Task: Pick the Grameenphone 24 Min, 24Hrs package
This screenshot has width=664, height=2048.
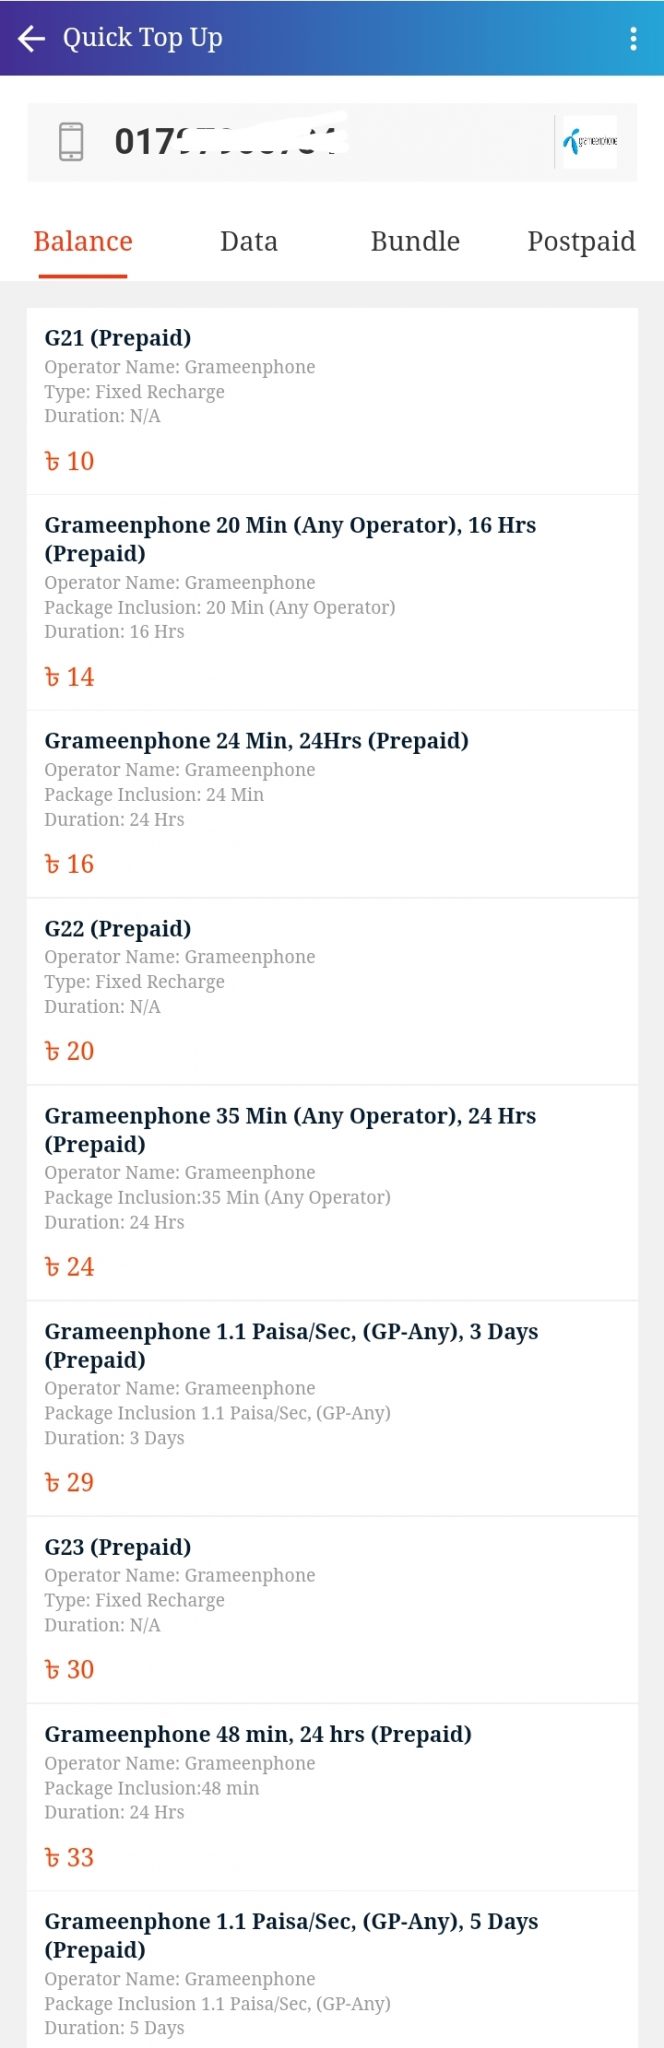Action: (x=332, y=804)
